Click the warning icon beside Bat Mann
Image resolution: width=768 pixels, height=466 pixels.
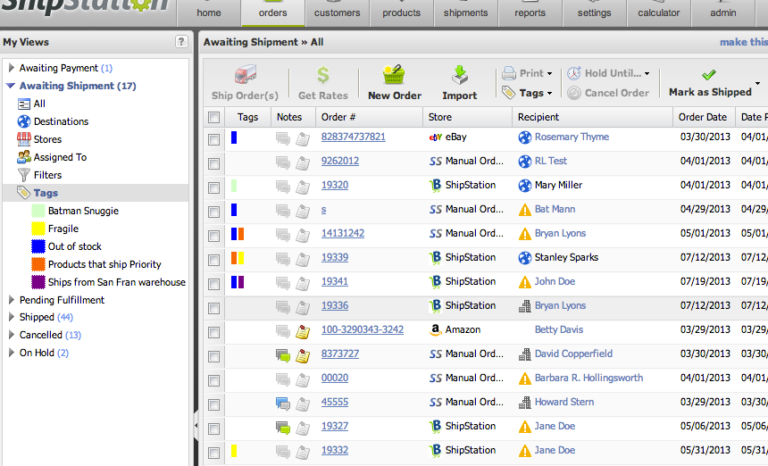524,210
